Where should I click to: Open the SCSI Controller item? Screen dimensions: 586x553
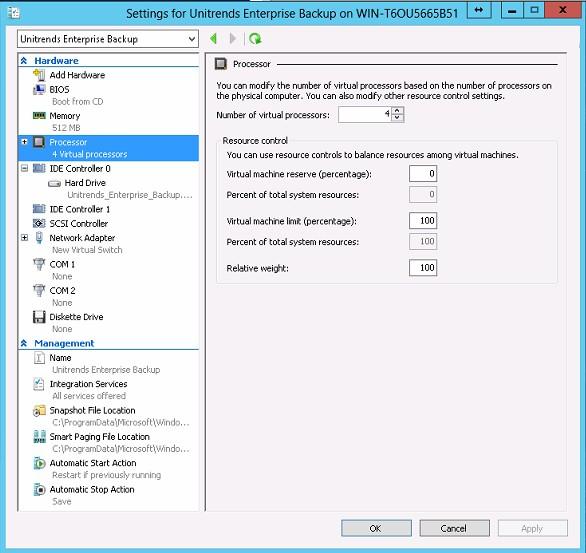(x=79, y=223)
